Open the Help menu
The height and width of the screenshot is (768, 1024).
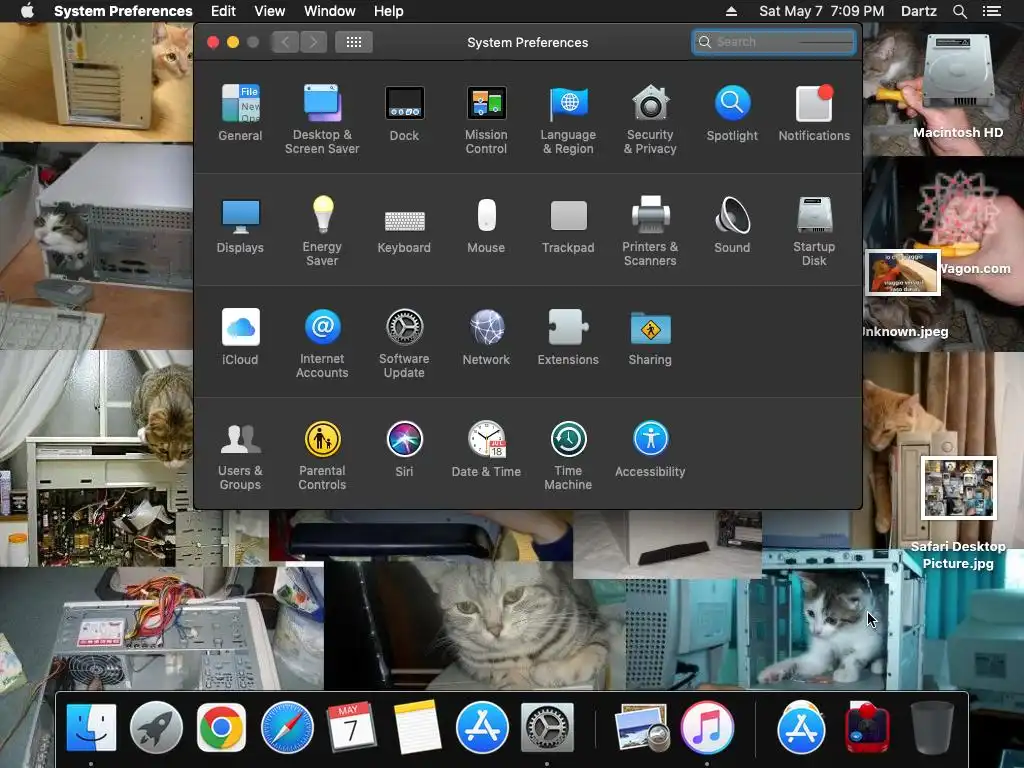pos(389,11)
